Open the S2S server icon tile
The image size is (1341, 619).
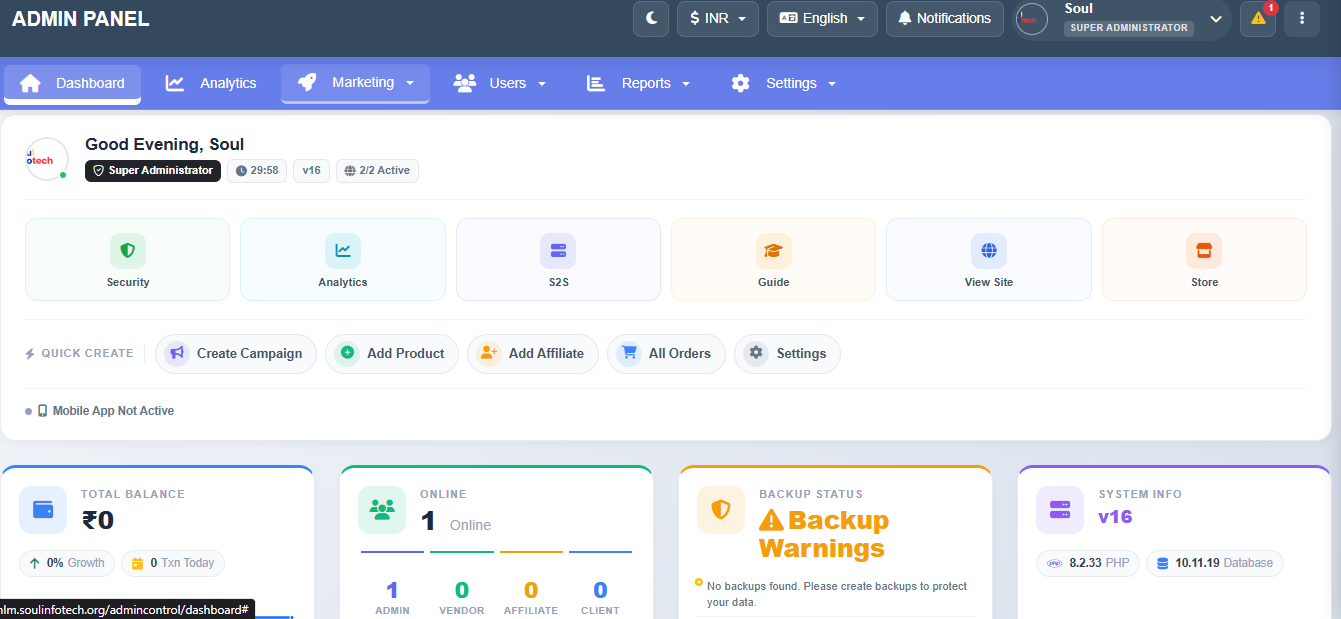558,259
